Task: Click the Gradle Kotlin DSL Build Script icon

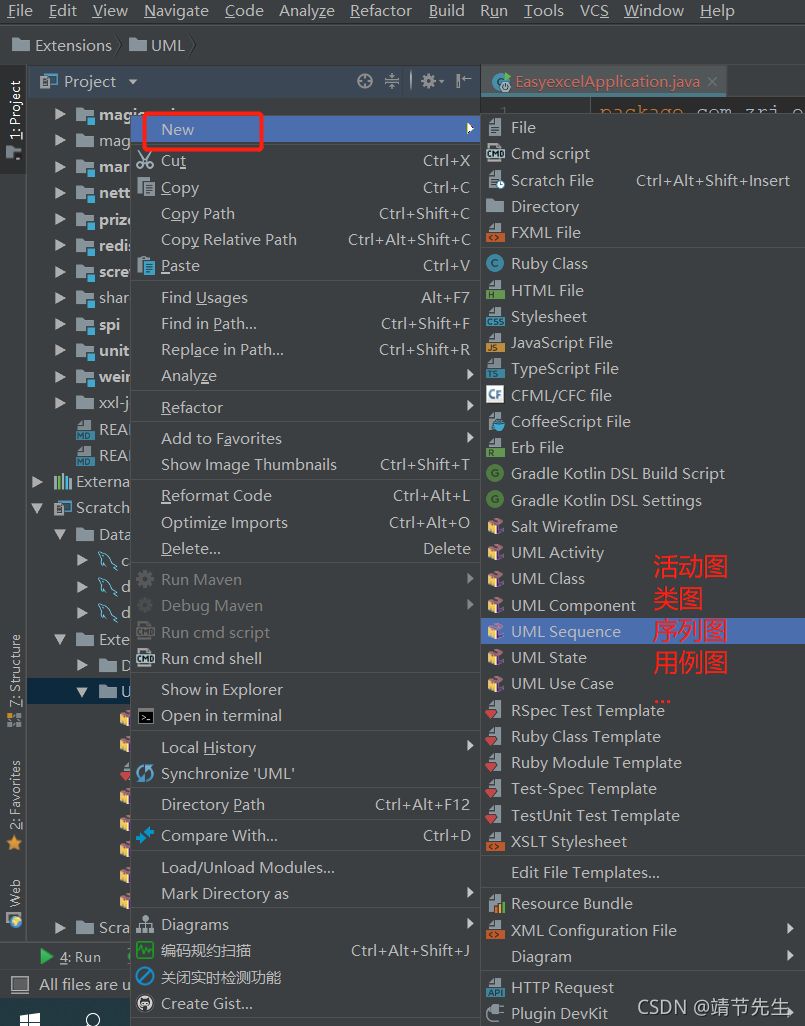Action: click(495, 474)
